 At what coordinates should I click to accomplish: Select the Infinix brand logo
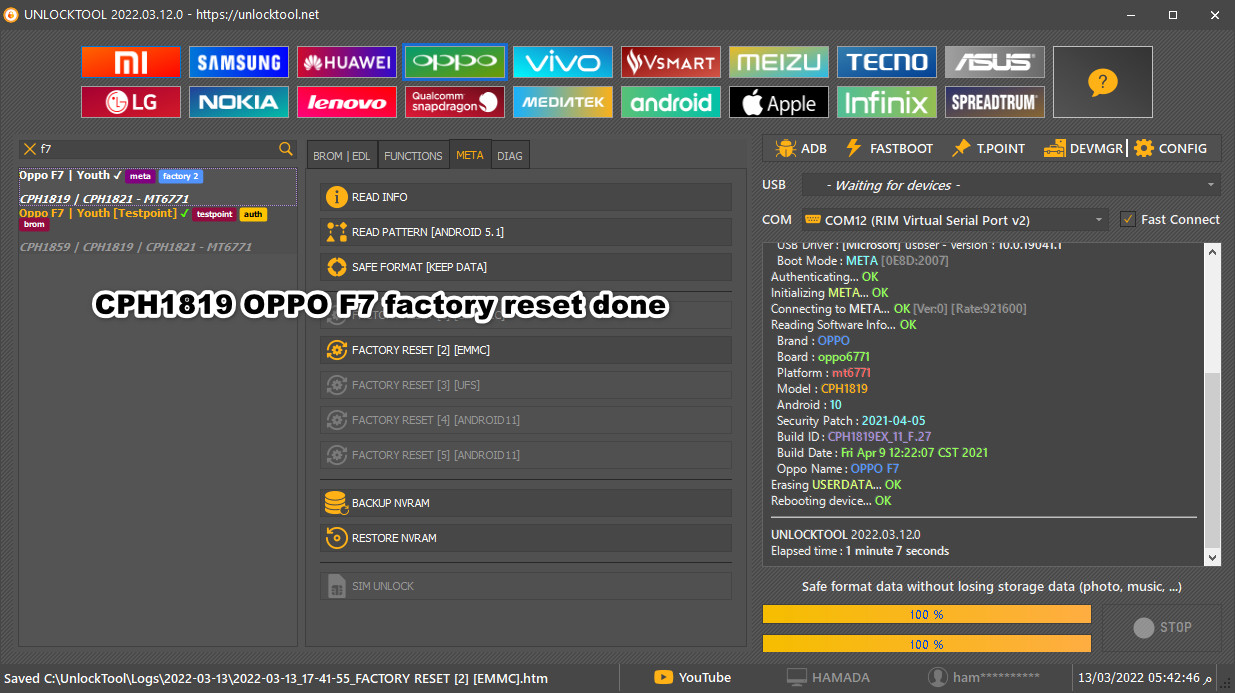887,102
